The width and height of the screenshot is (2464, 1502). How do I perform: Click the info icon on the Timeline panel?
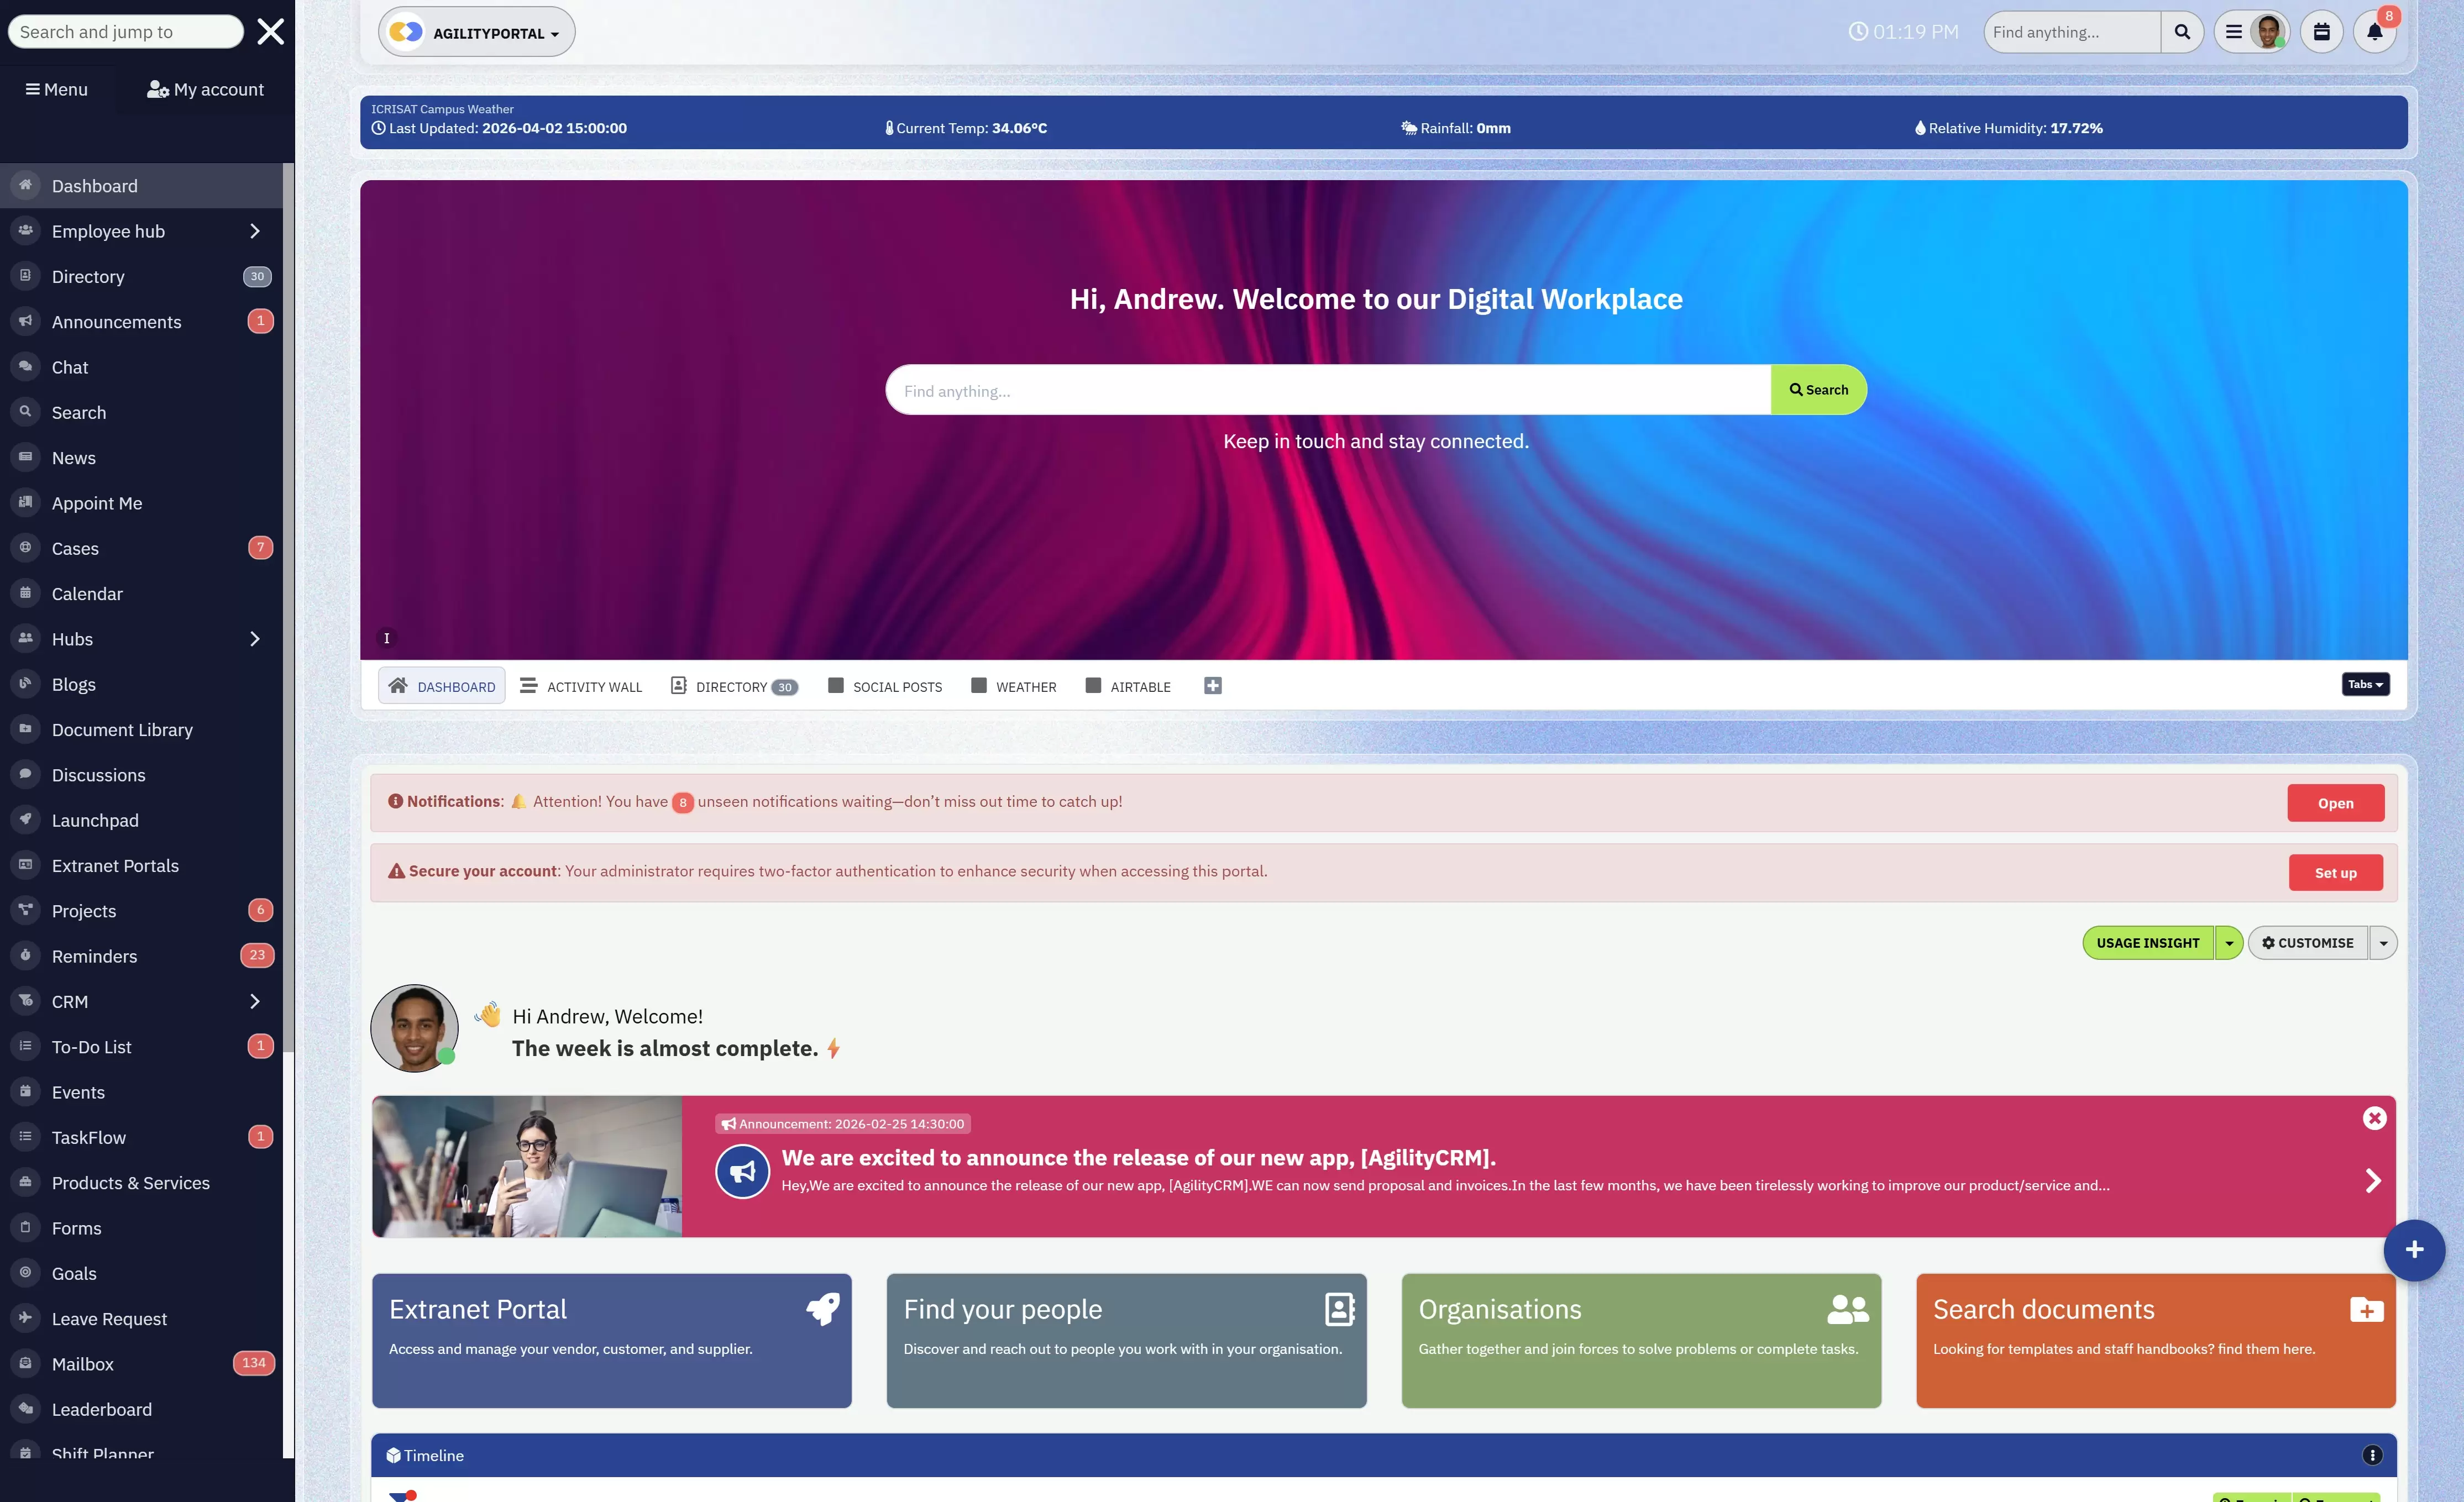pyautogui.click(x=2372, y=1455)
